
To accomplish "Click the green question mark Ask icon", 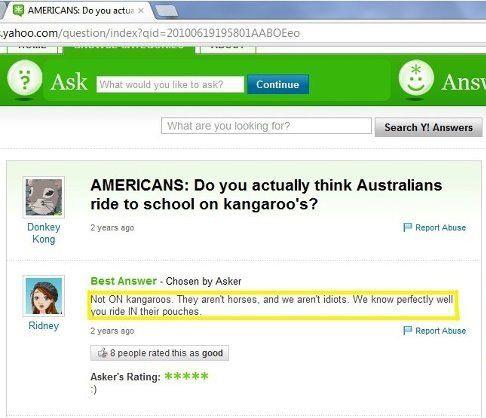I will [x=25, y=78].
